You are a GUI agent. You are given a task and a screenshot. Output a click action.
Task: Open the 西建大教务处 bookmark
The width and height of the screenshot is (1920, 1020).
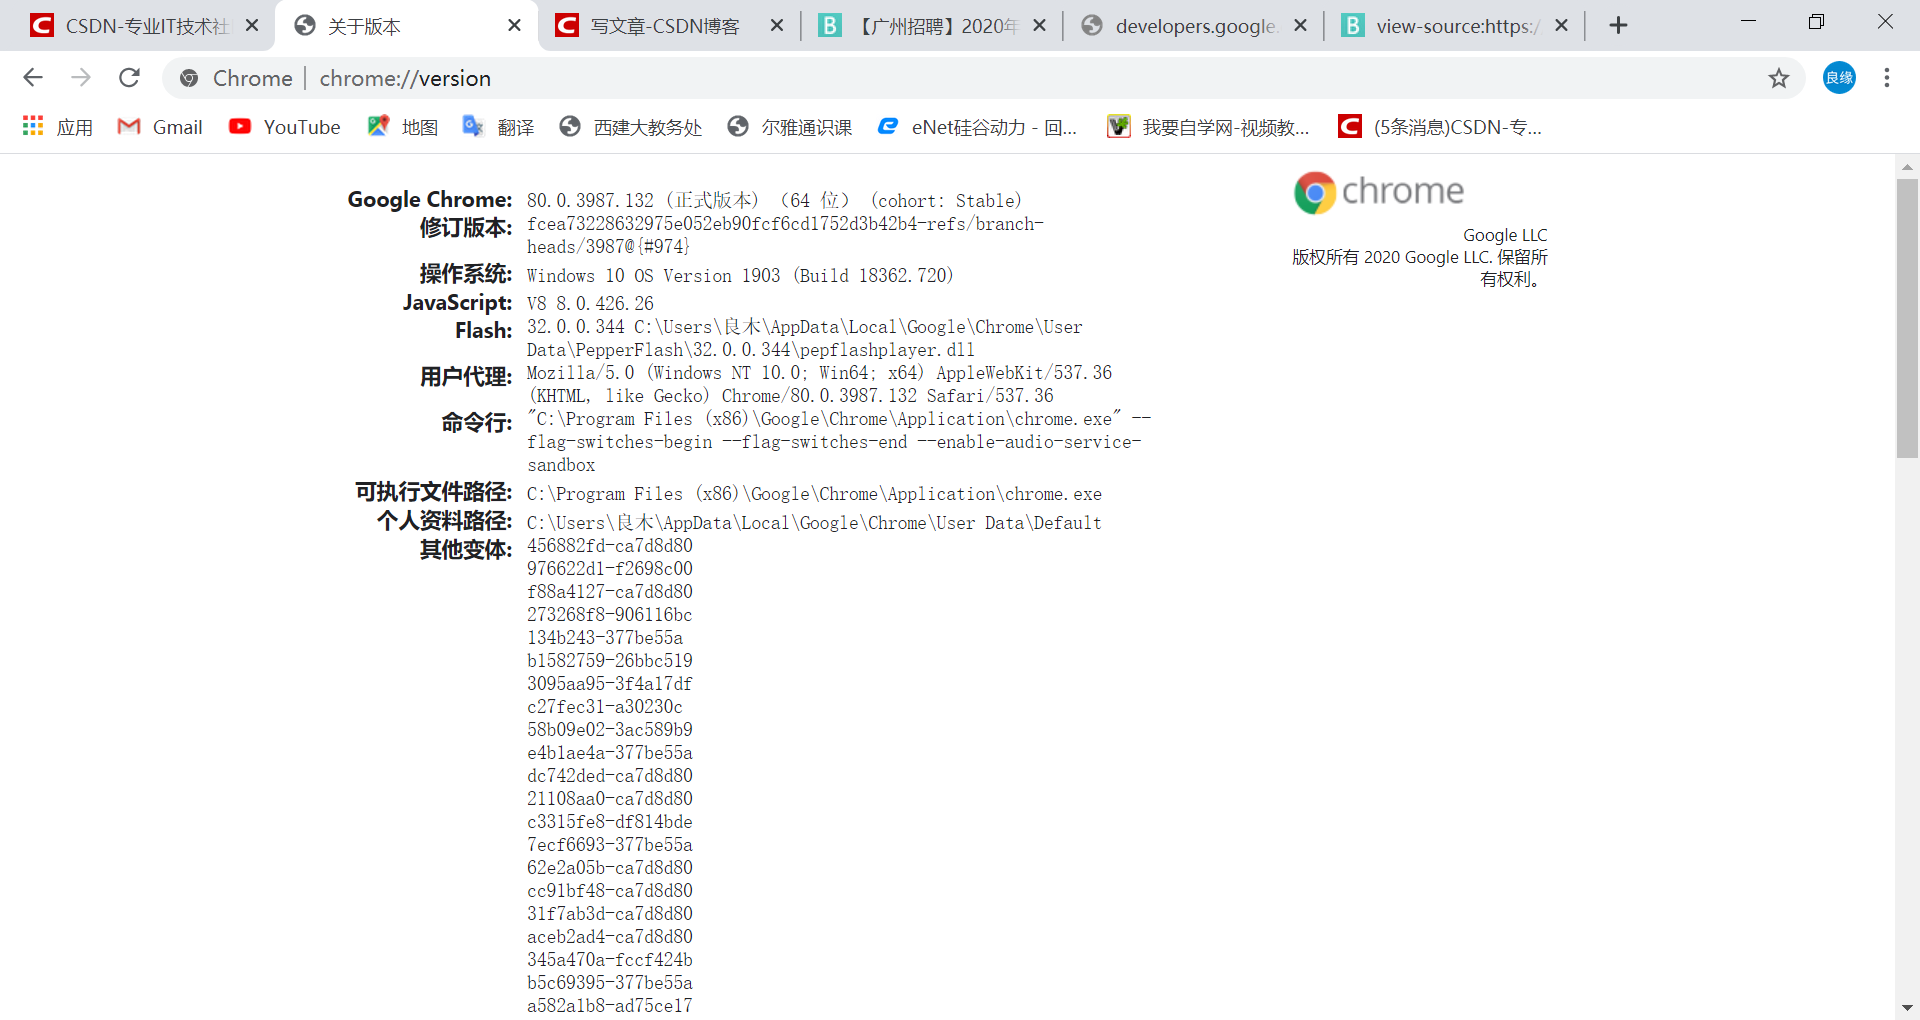[x=630, y=127]
